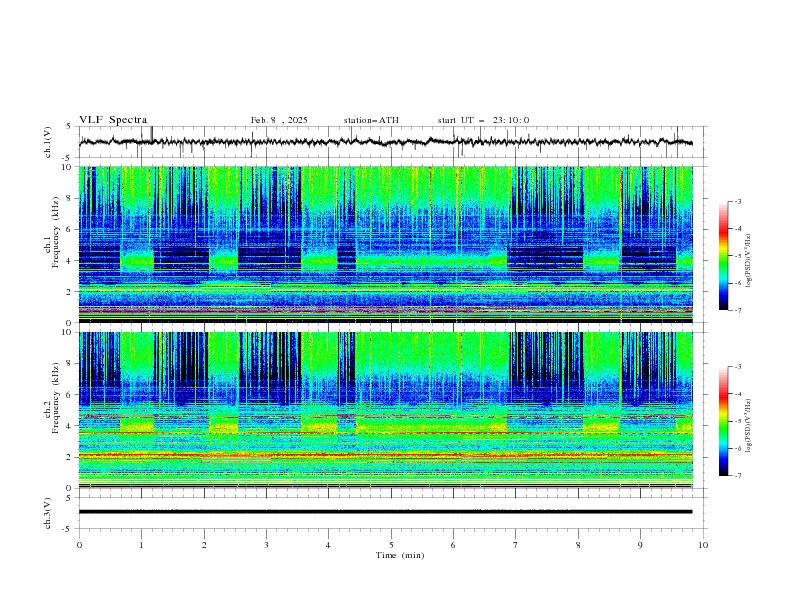Click time-axis tick label "2"
The image size is (792, 612).
point(204,545)
